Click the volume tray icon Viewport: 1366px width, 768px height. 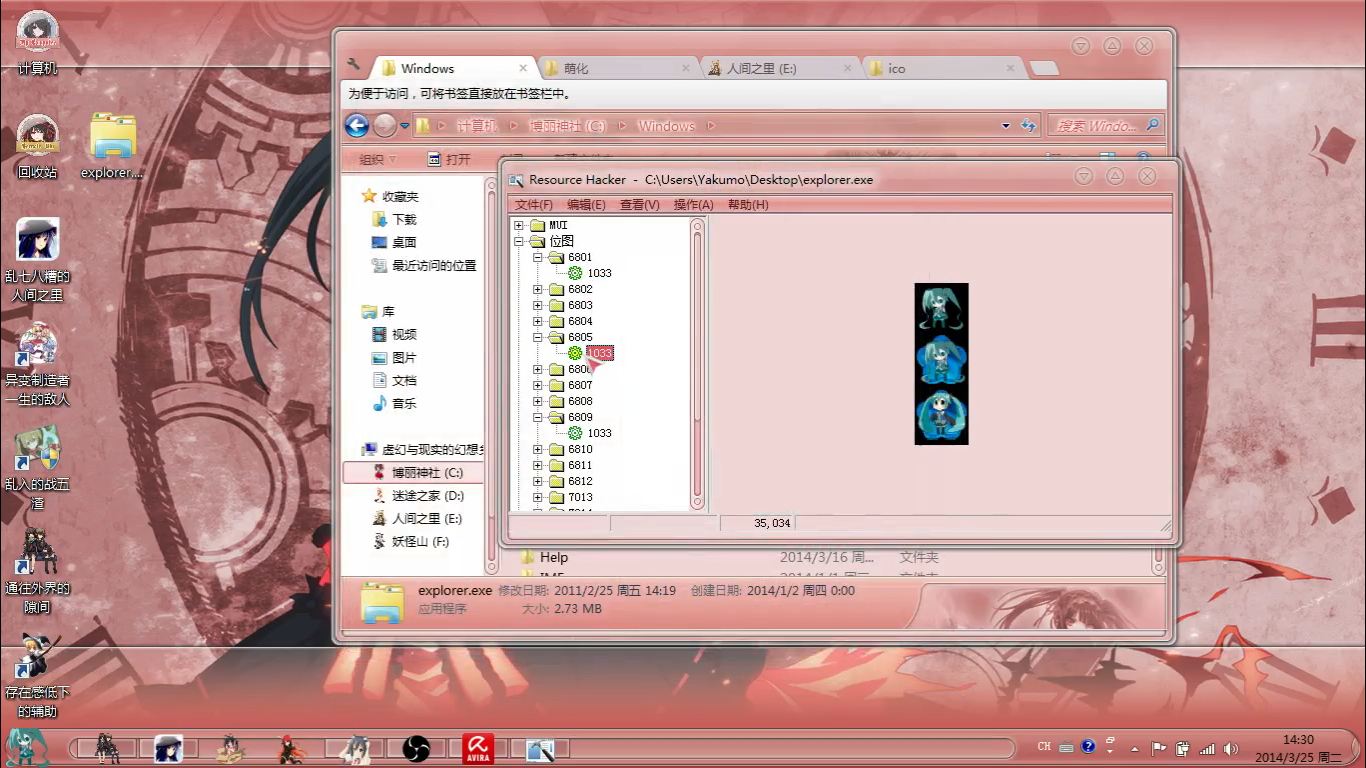click(x=1230, y=748)
